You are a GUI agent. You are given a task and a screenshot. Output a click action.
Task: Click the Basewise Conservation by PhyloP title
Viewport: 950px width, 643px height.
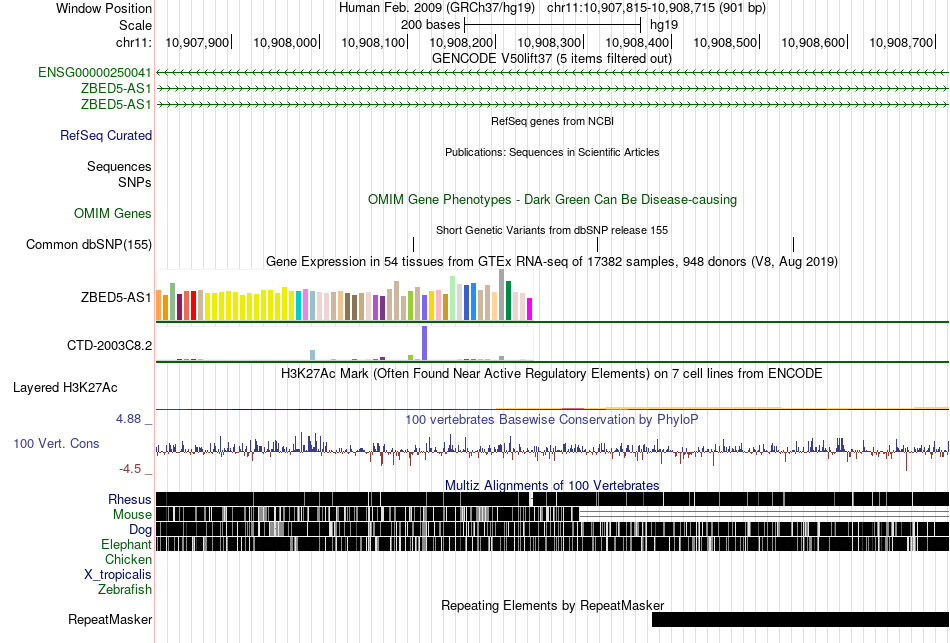pyautogui.click(x=552, y=419)
